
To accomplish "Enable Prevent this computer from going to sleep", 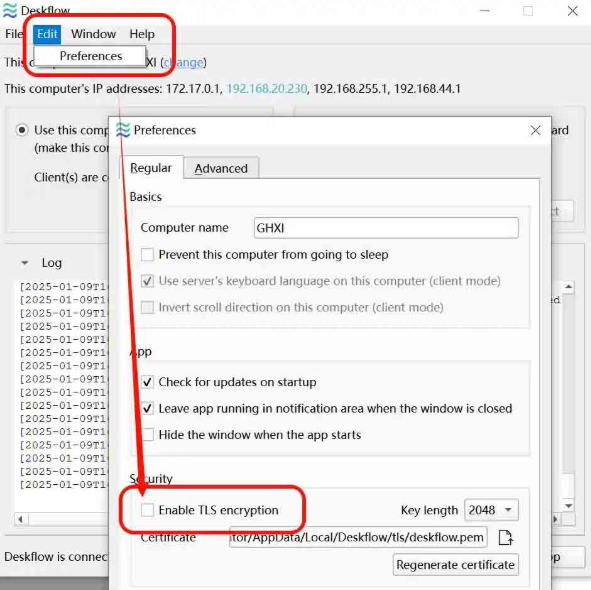I will (x=147, y=254).
